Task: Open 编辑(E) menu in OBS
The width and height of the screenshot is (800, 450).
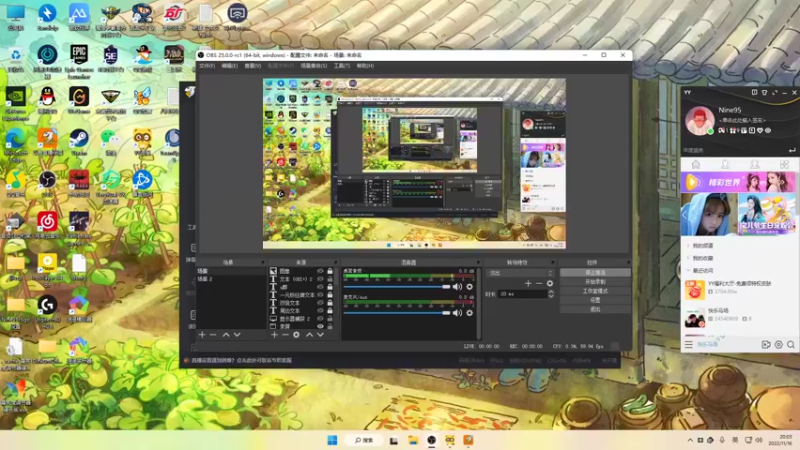Action: click(x=230, y=66)
